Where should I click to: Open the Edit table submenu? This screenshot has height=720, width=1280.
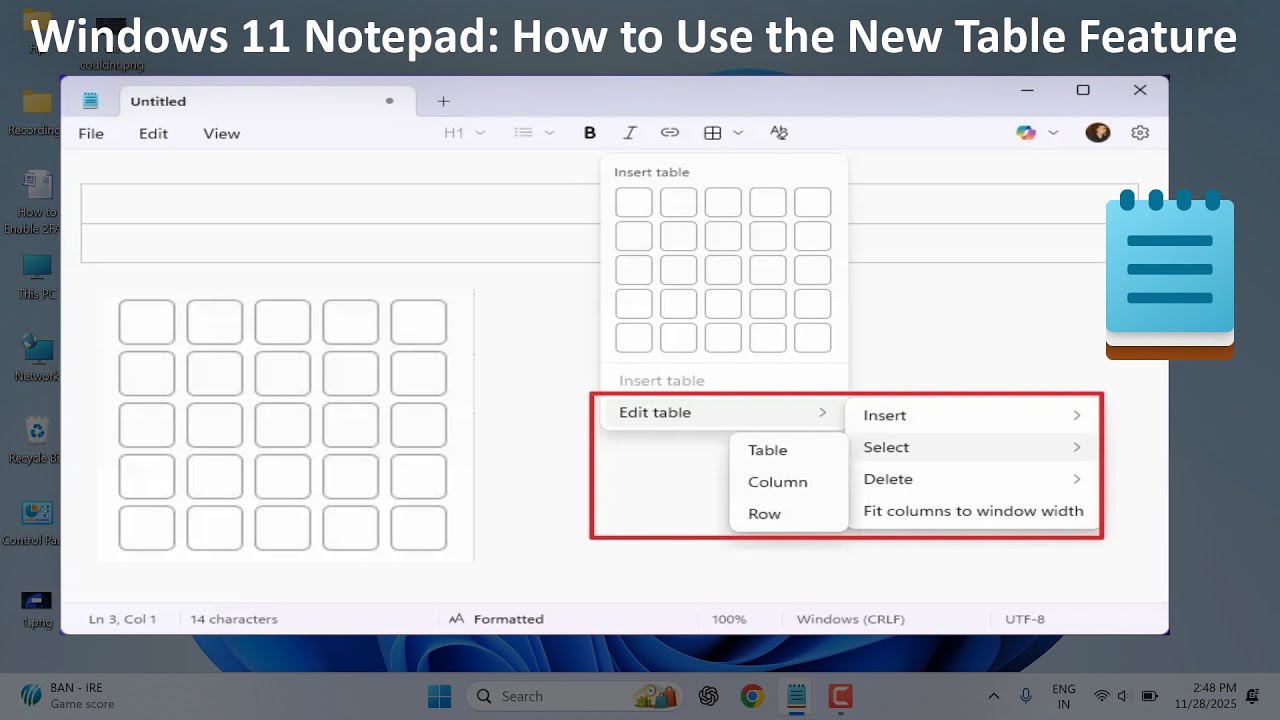click(723, 412)
